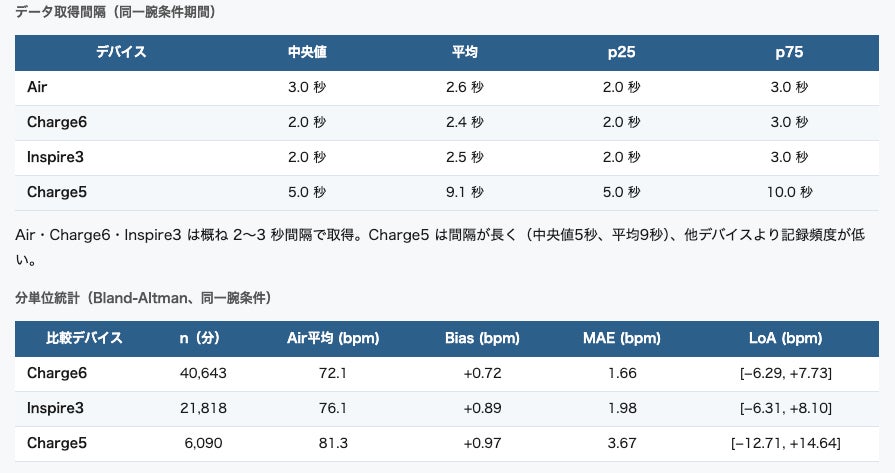
Task: Click Inspire3 in the interval table
Action: coord(55,157)
